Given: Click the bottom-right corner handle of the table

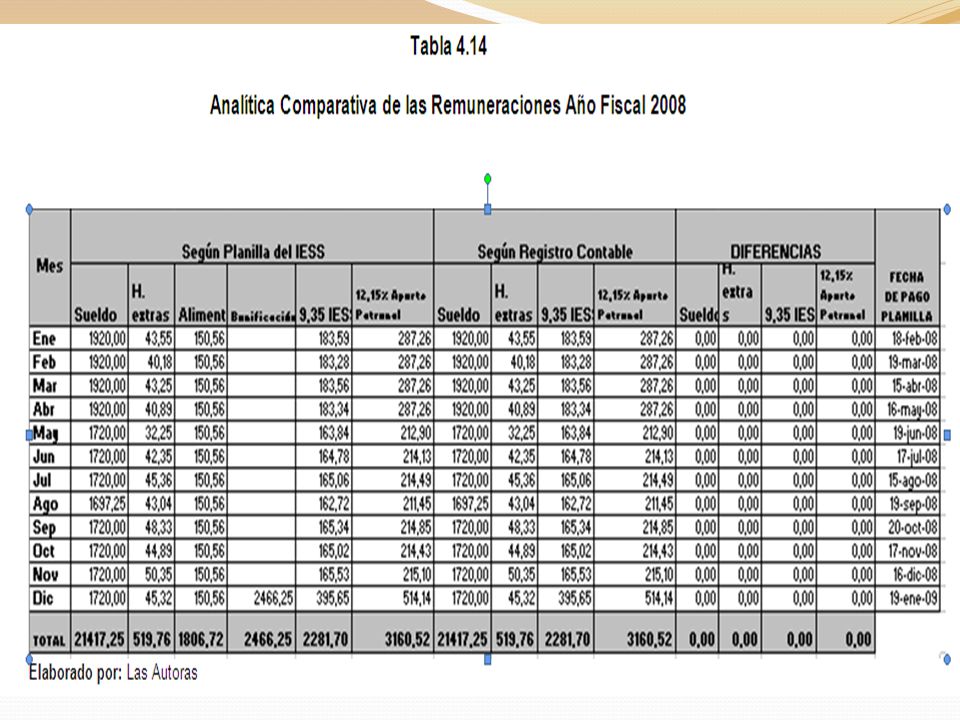Looking at the screenshot, I should tap(947, 659).
